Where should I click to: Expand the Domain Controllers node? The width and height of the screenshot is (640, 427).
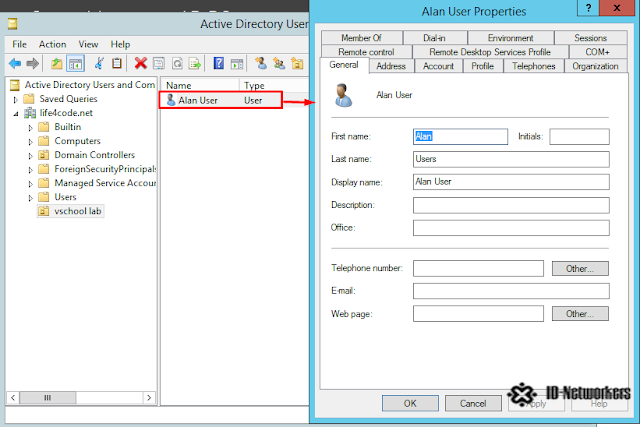(x=30, y=156)
